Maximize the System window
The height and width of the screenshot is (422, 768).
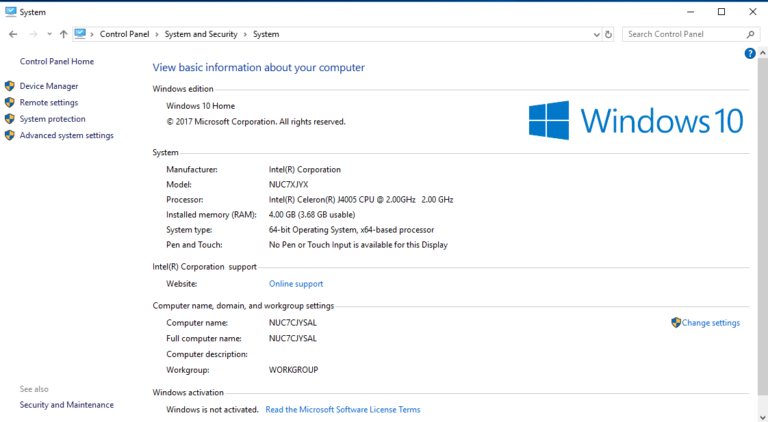pos(721,12)
